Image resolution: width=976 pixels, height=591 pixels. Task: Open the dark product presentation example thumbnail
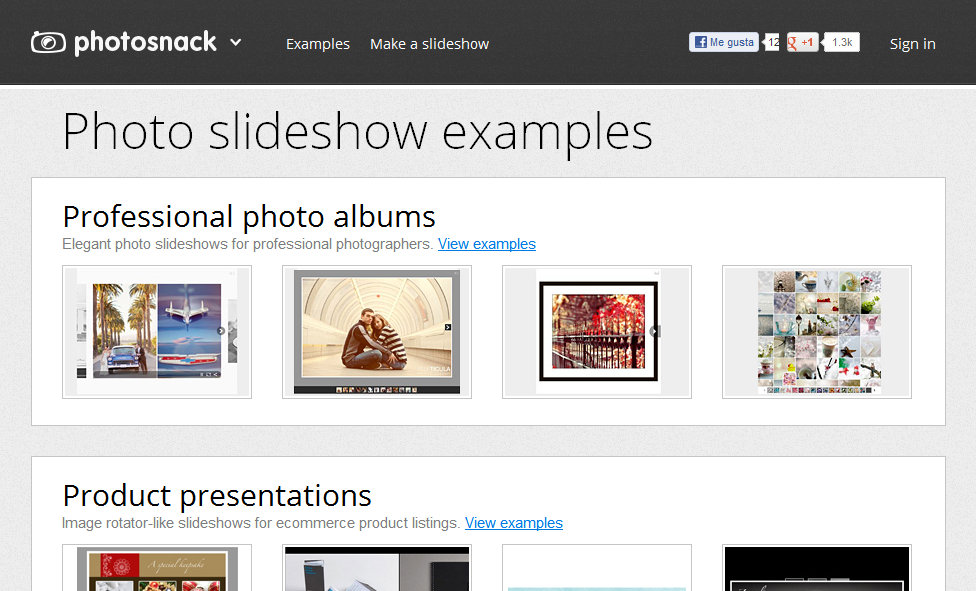click(x=816, y=570)
